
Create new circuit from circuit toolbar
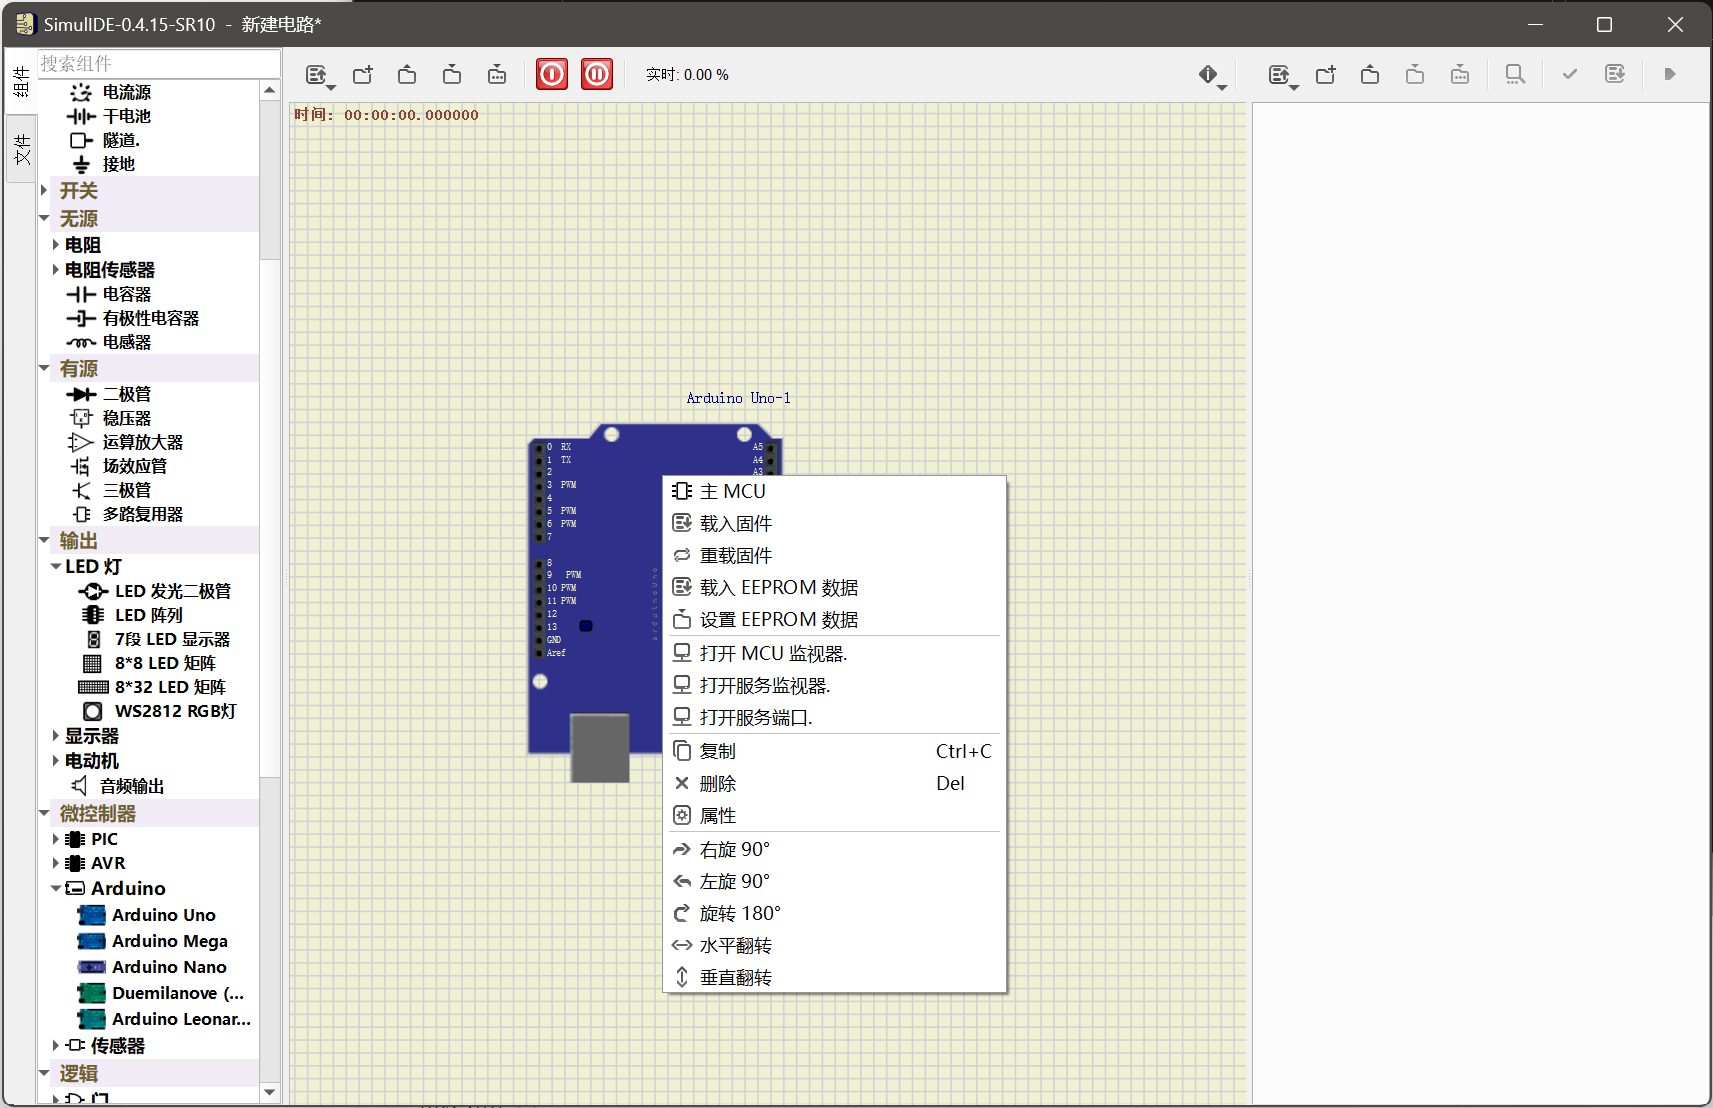pyautogui.click(x=363, y=75)
